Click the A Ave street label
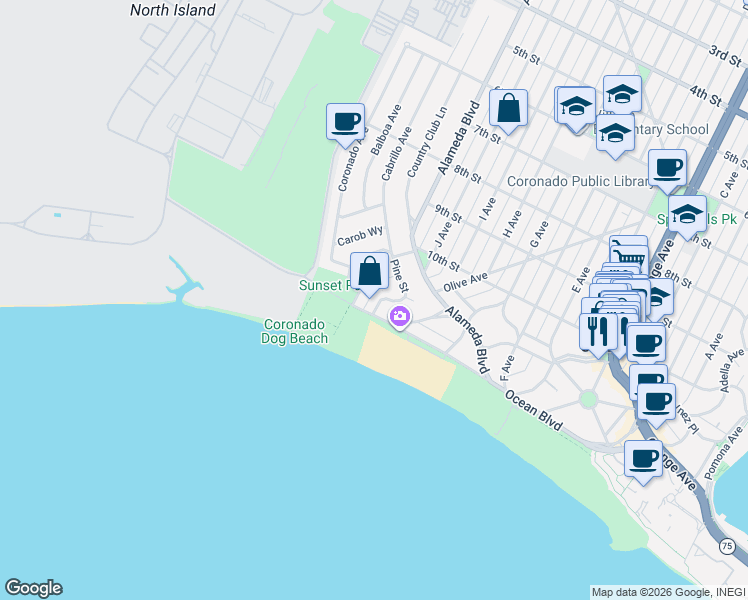 click(x=714, y=347)
